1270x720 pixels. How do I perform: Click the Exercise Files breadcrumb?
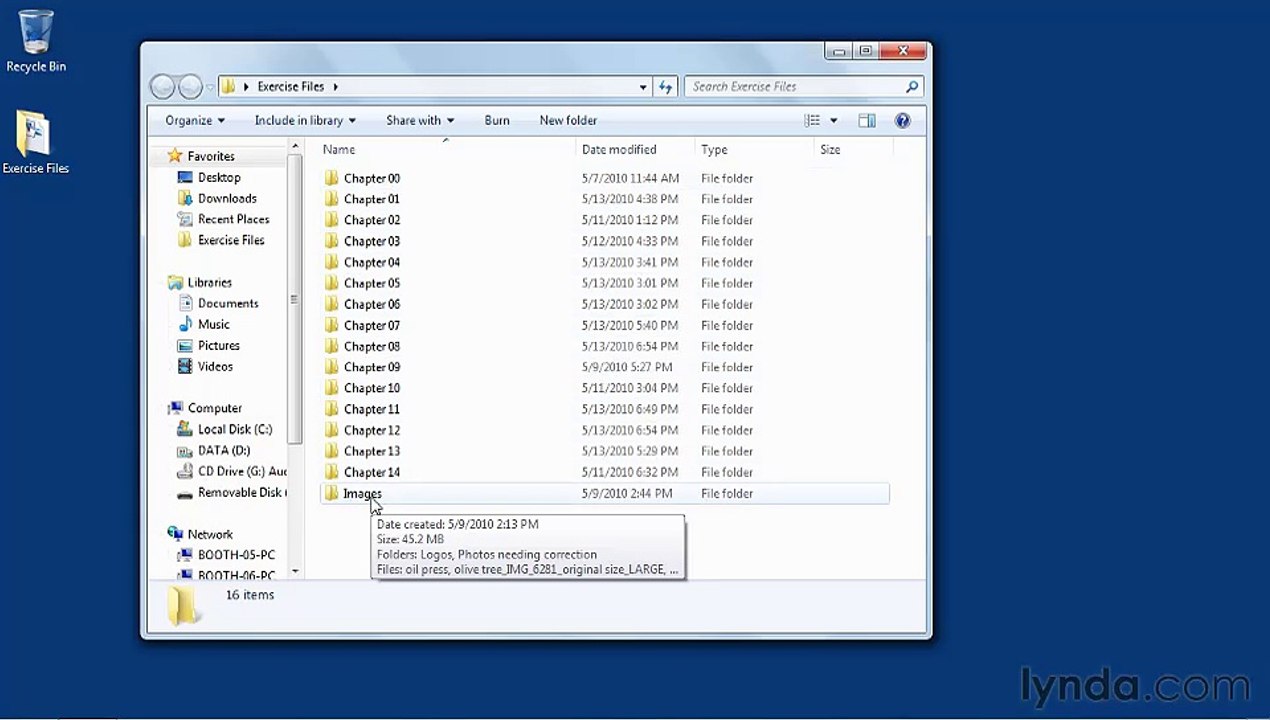click(x=291, y=87)
